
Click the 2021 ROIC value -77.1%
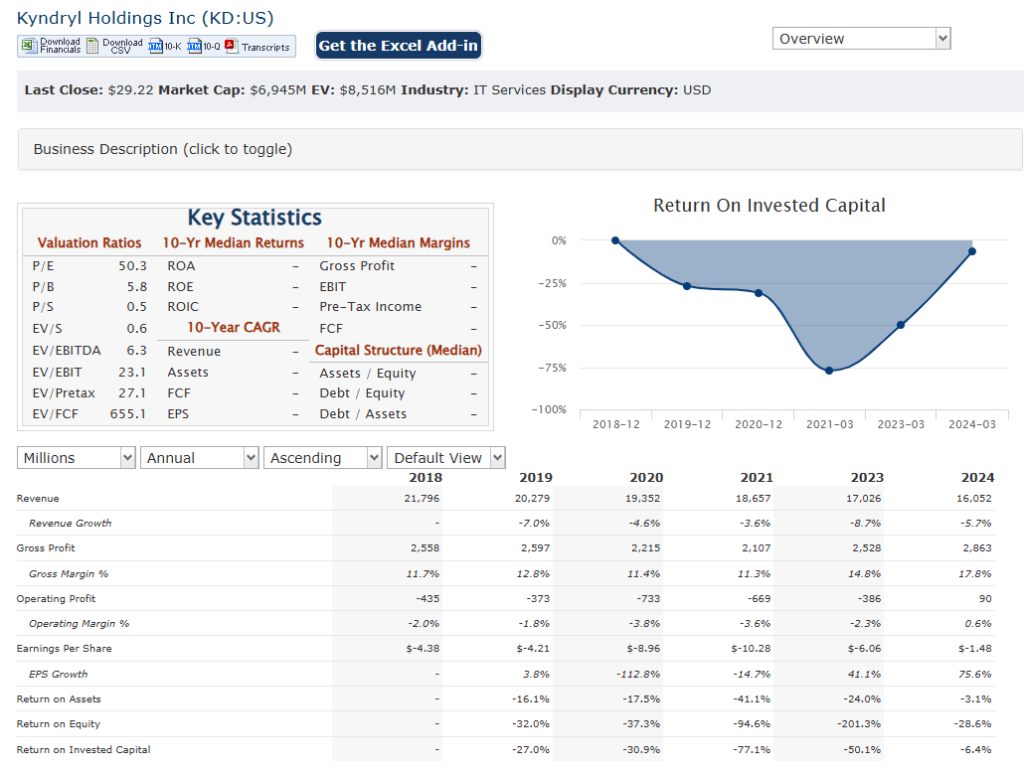752,750
